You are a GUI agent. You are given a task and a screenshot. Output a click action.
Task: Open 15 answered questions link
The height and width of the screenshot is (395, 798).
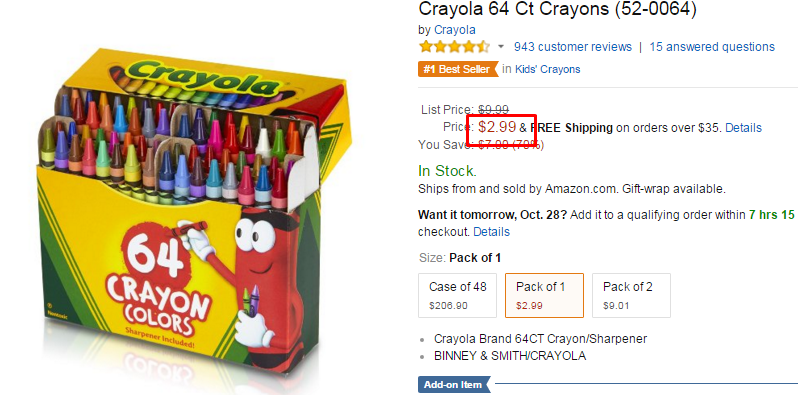(x=712, y=47)
